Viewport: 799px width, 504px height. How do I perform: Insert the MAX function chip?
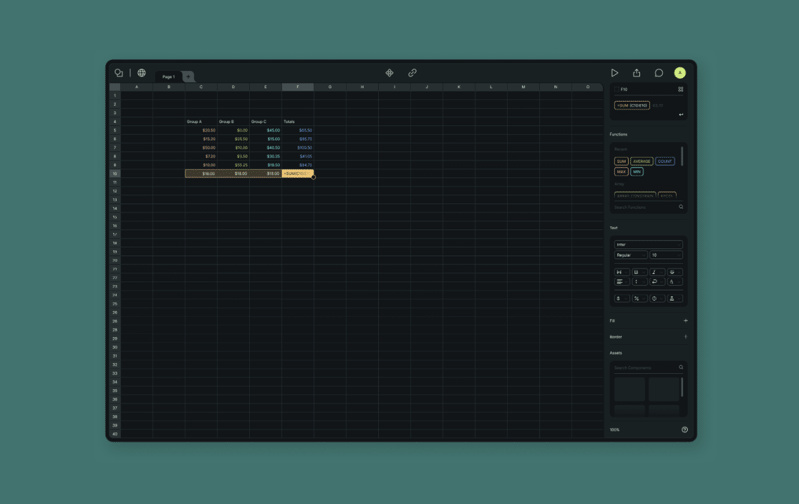pos(621,172)
